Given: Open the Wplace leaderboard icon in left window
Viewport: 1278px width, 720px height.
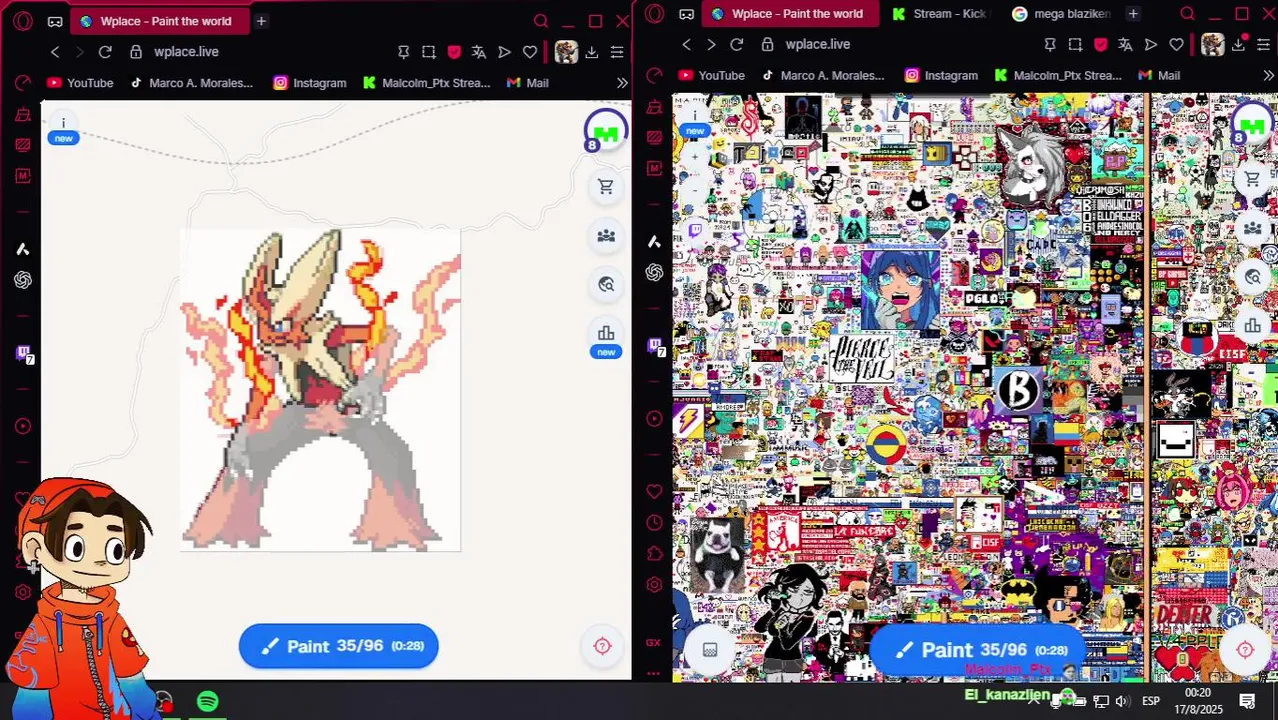Looking at the screenshot, I should 606,333.
